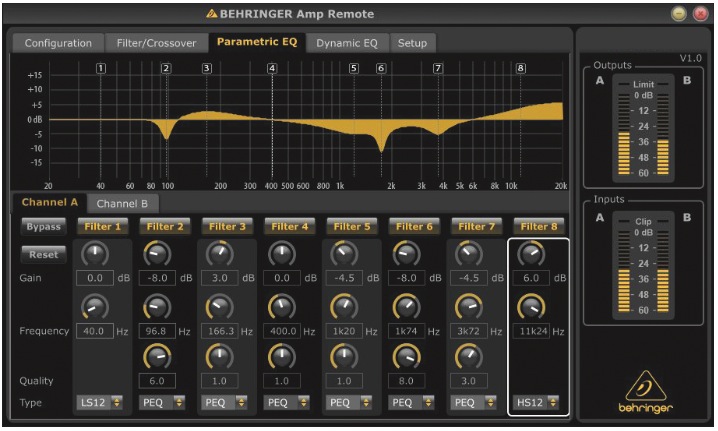The width and height of the screenshot is (718, 431).
Task: Click the Filter 6 quality knob
Action: (407, 356)
